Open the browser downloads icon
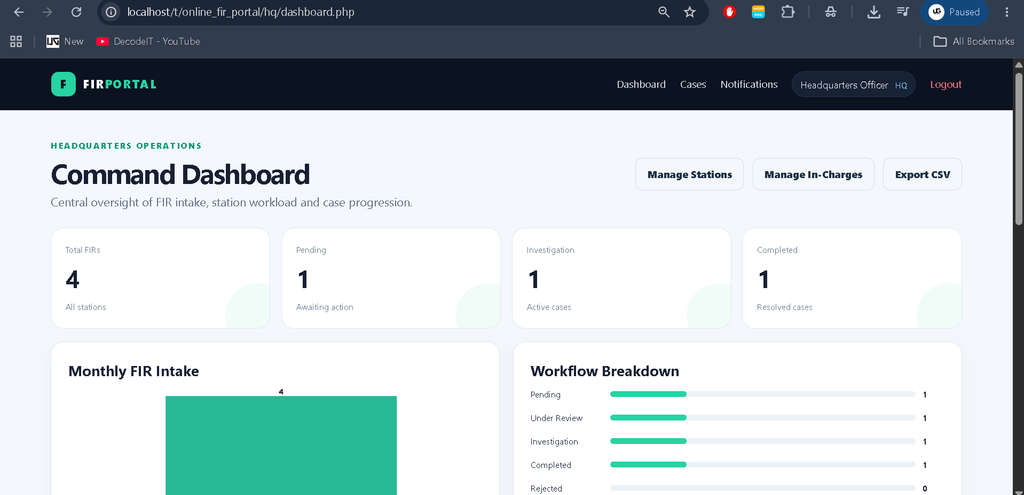Image resolution: width=1024 pixels, height=495 pixels. pyautogui.click(x=873, y=12)
